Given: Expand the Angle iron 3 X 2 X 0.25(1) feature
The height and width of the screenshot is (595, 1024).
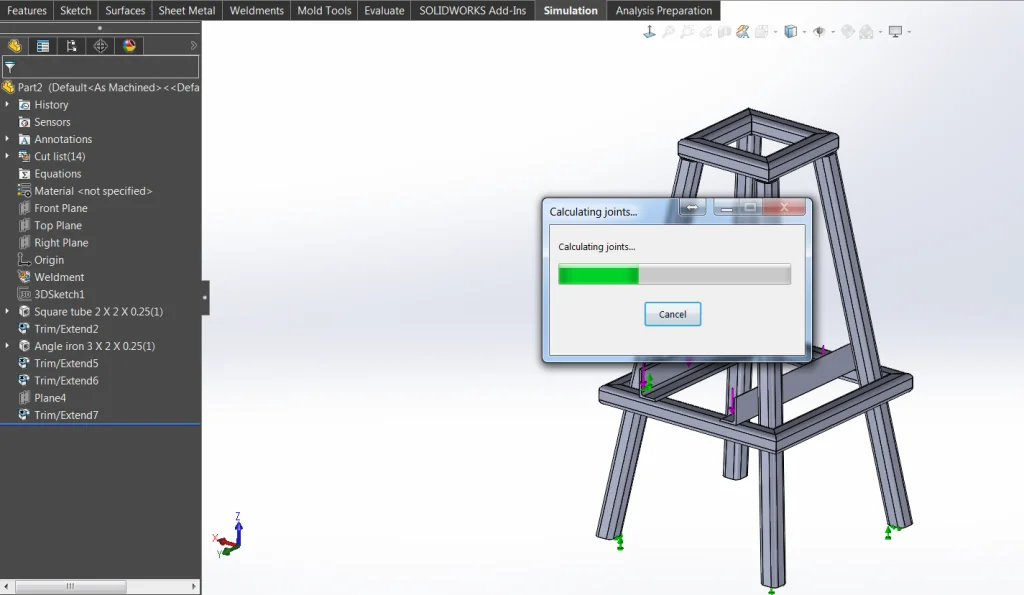Looking at the screenshot, I should pos(8,346).
